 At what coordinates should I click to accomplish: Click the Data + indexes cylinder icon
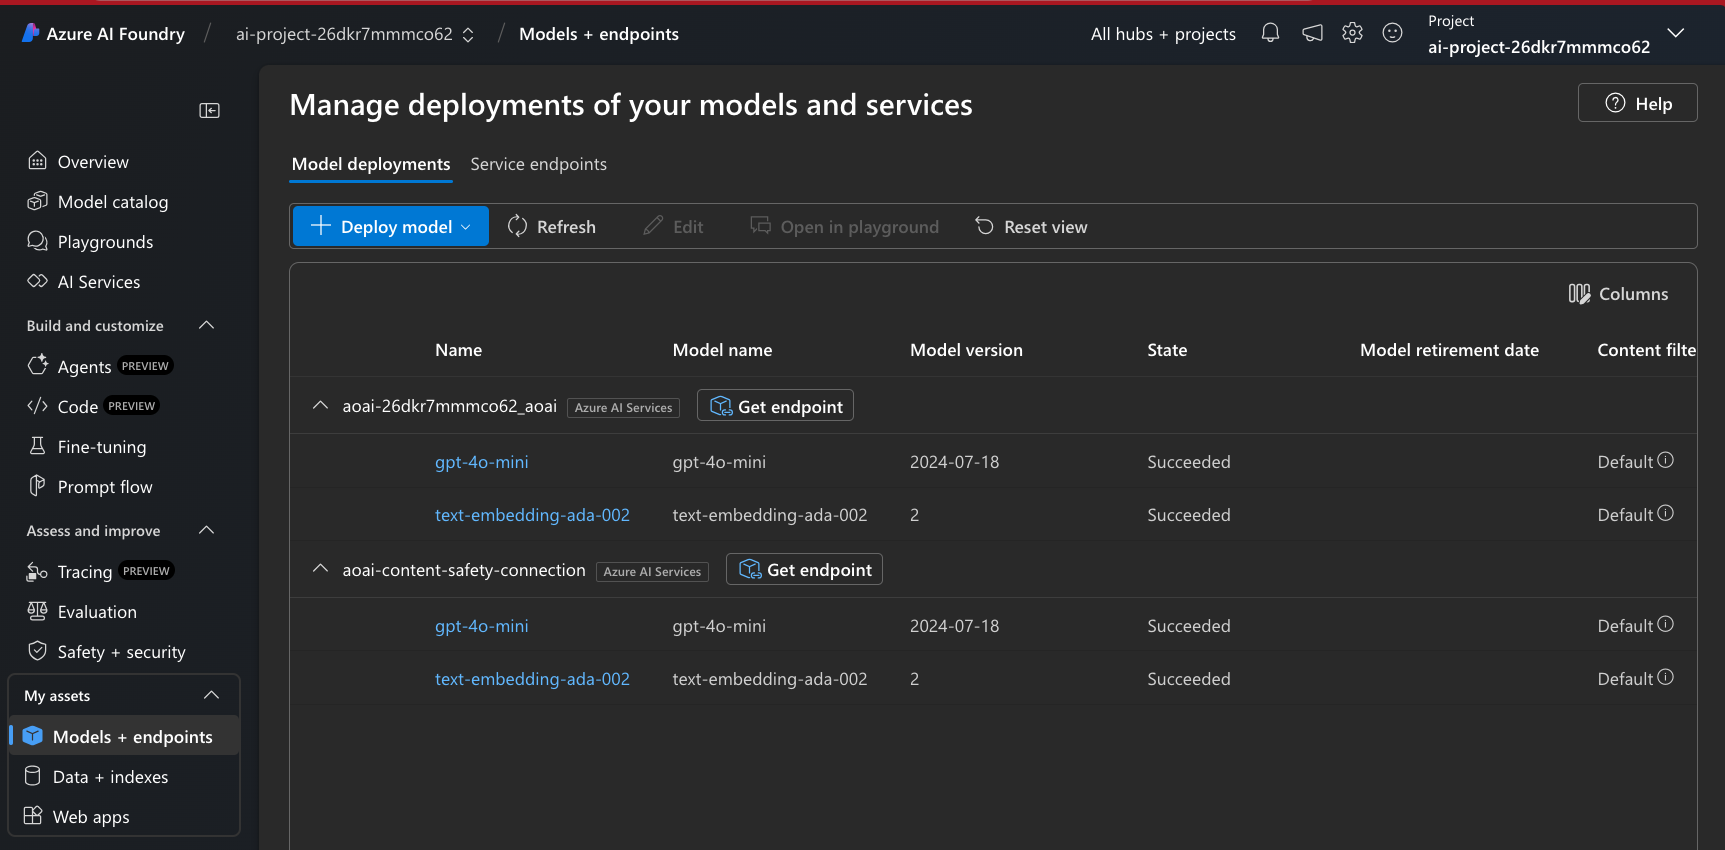(32, 776)
